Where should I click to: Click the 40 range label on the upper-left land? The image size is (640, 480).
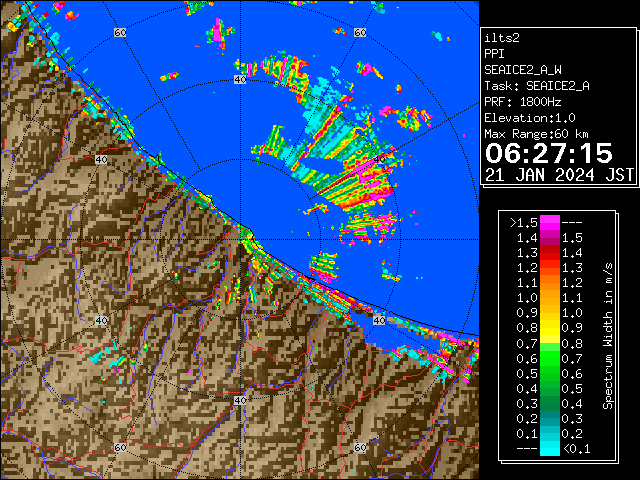[x=101, y=159]
